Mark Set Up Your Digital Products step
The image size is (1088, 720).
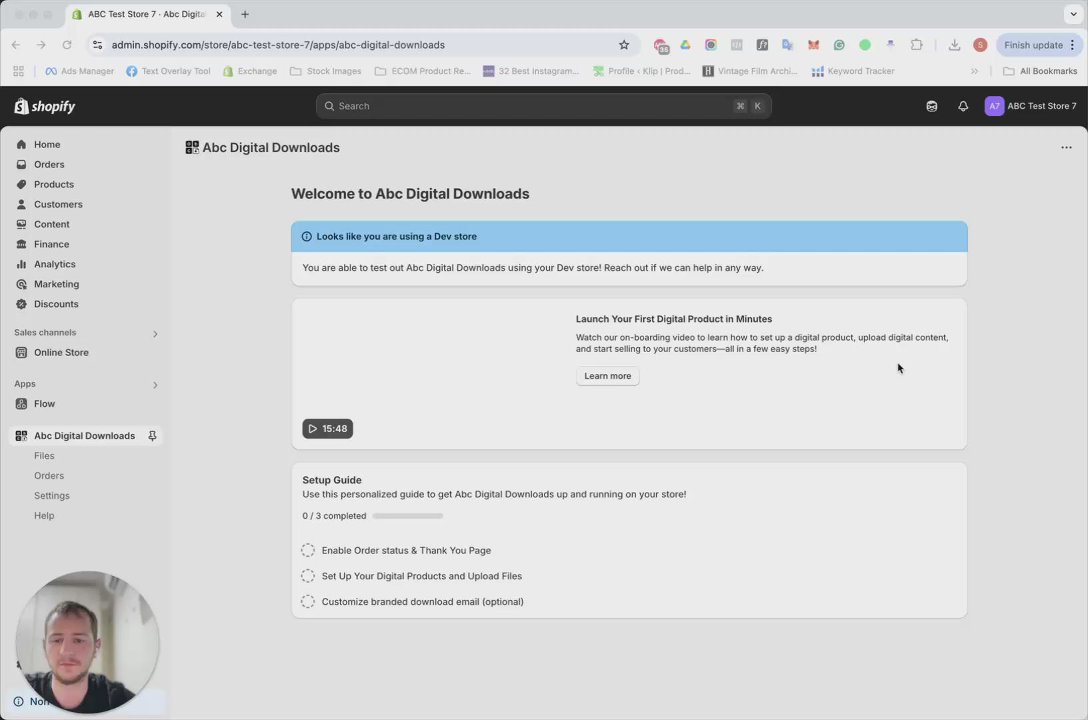point(308,576)
